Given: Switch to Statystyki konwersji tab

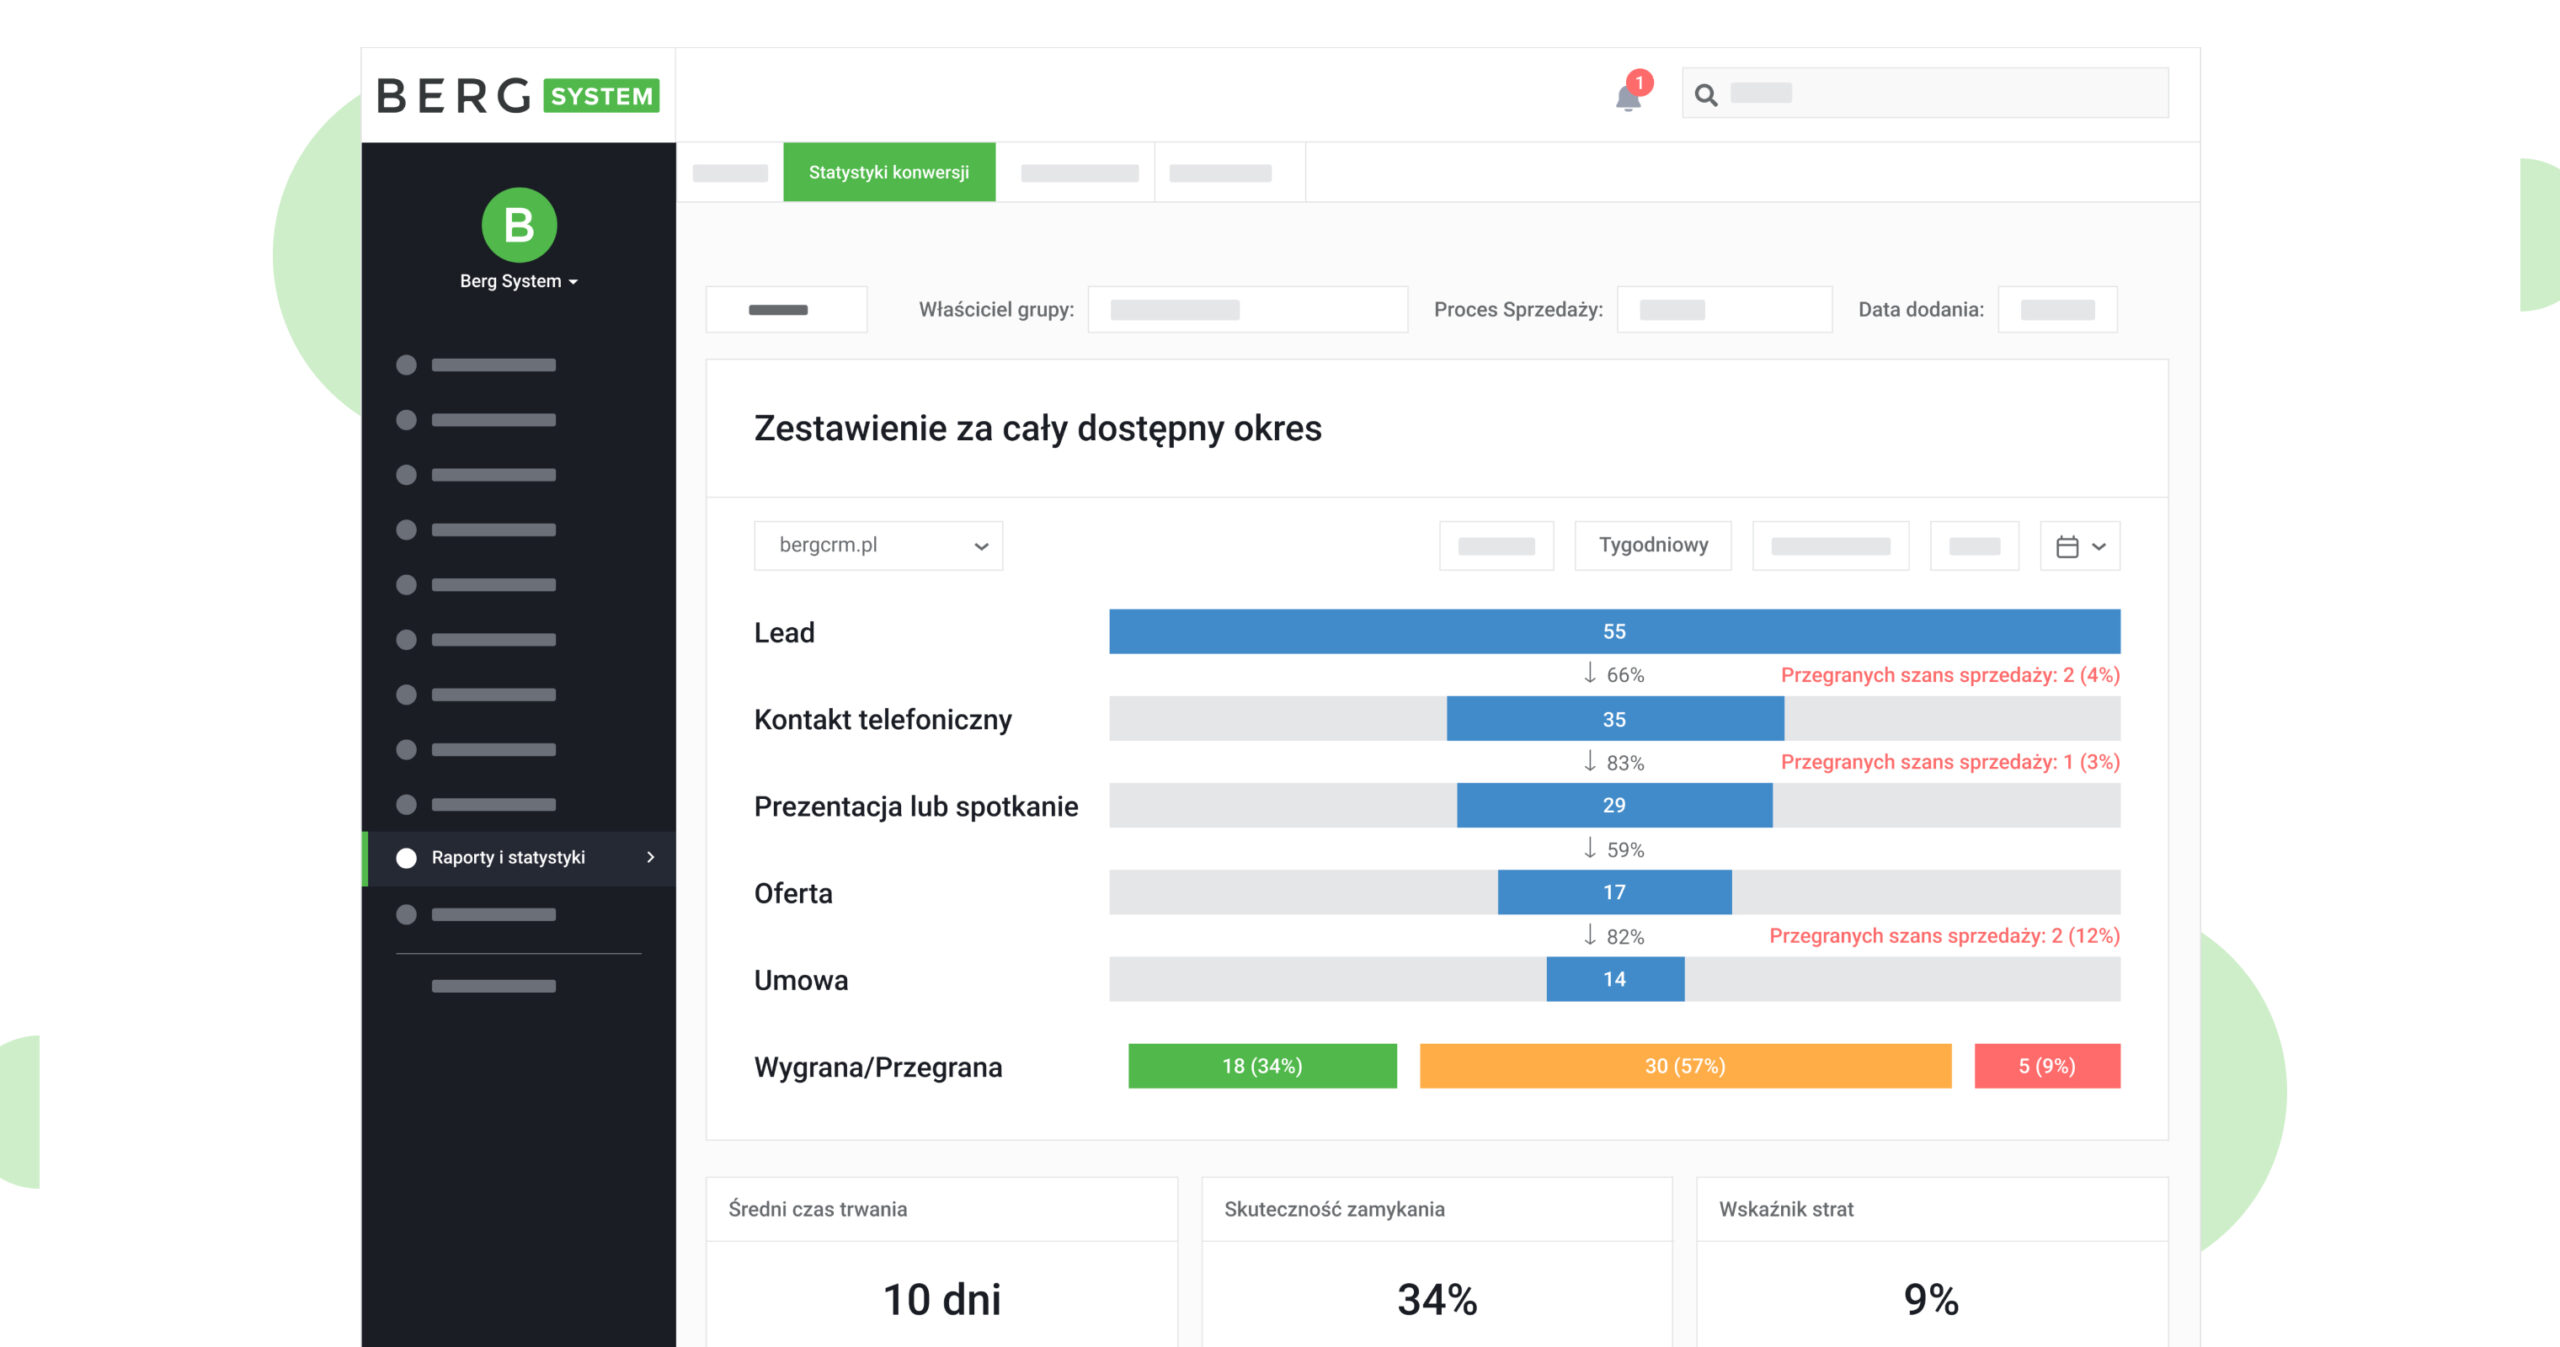Looking at the screenshot, I should pos(889,172).
